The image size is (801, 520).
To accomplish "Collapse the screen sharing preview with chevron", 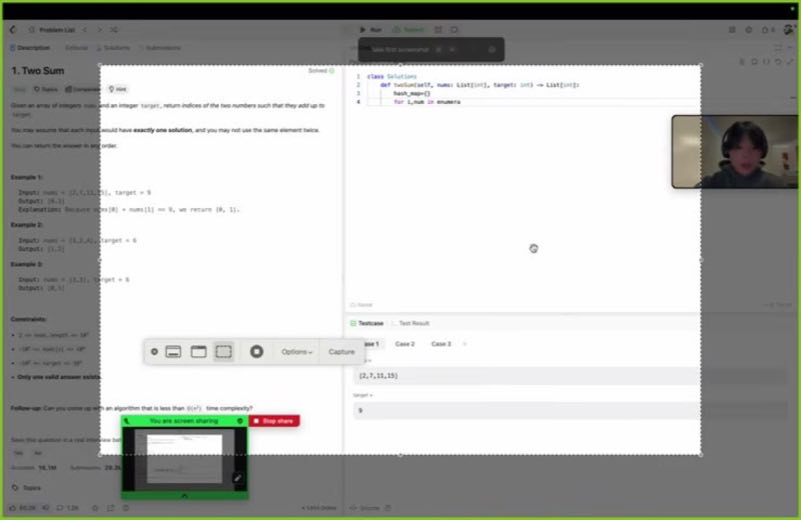I will (x=184, y=495).
